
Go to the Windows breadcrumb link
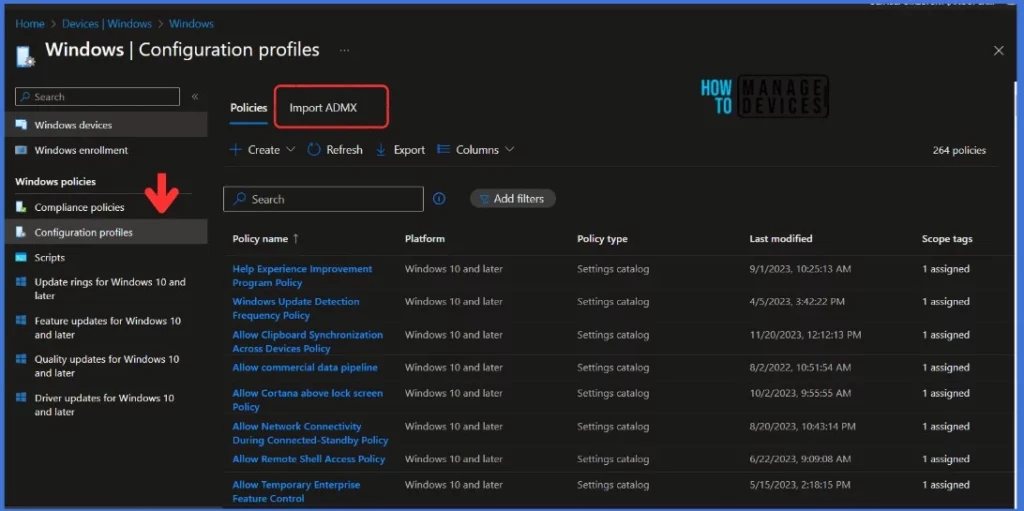click(191, 24)
